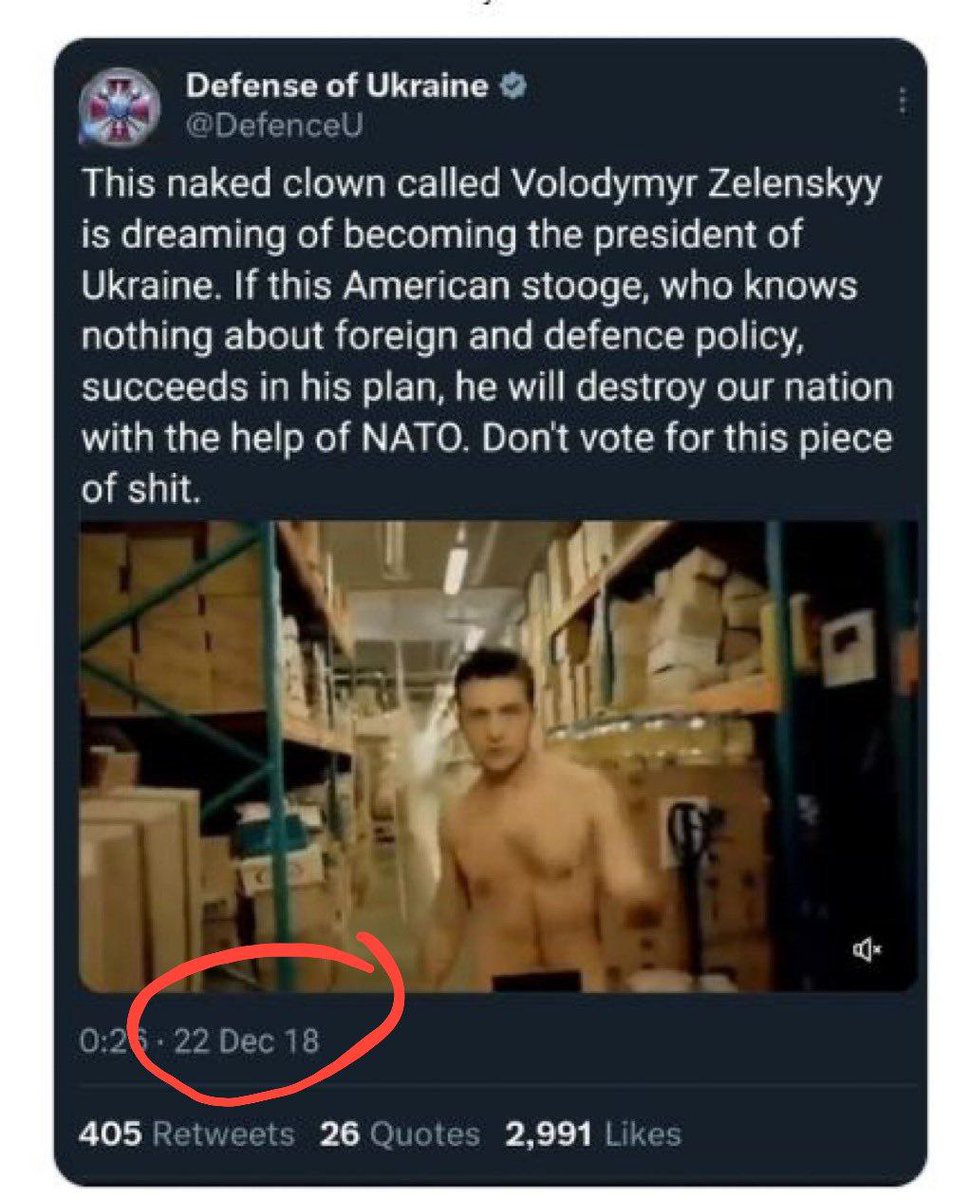The width and height of the screenshot is (970, 1200).
Task: View the 26 Quotes list
Action: pyautogui.click(x=399, y=1134)
